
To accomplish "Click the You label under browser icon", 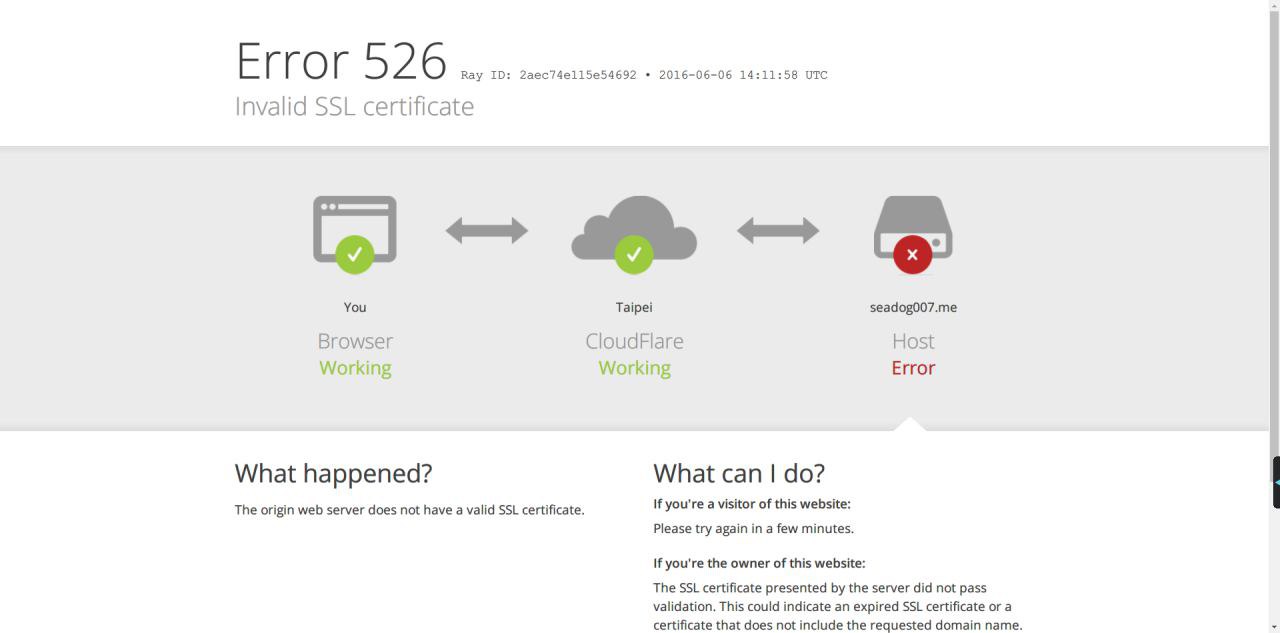I will 355,307.
